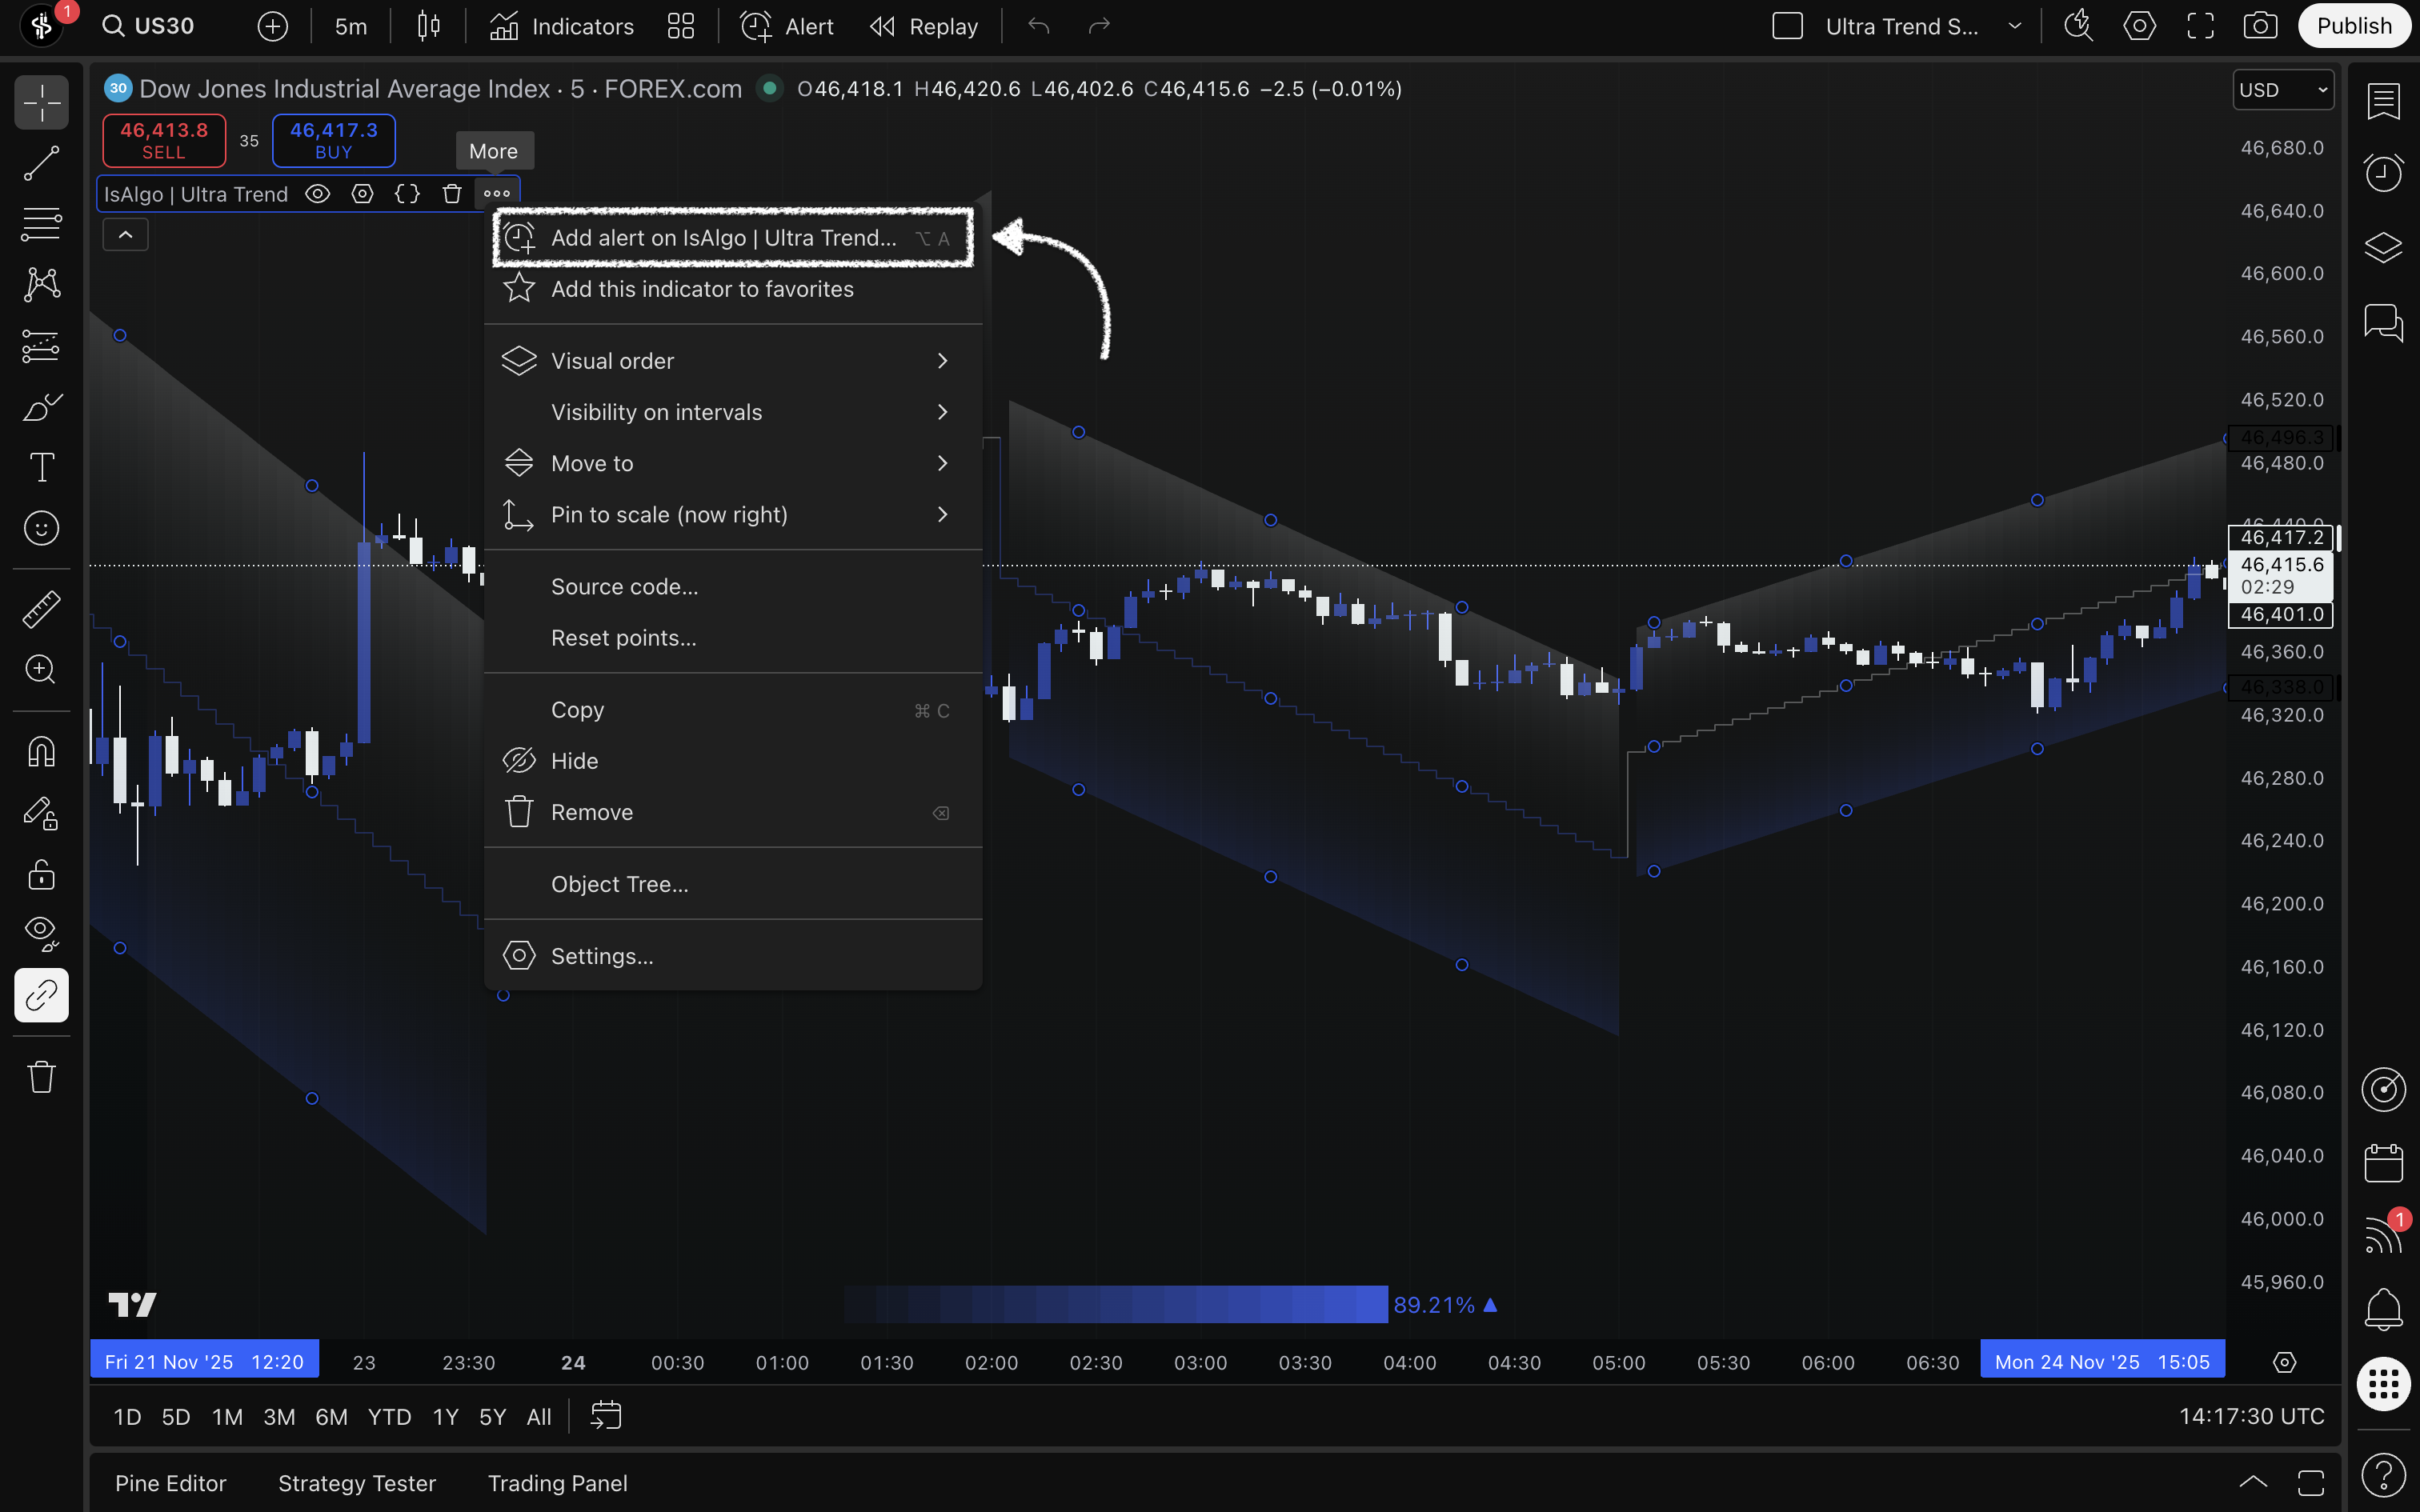The width and height of the screenshot is (2420, 1512).
Task: Toggle the lock all drawings icon
Action: tap(41, 875)
